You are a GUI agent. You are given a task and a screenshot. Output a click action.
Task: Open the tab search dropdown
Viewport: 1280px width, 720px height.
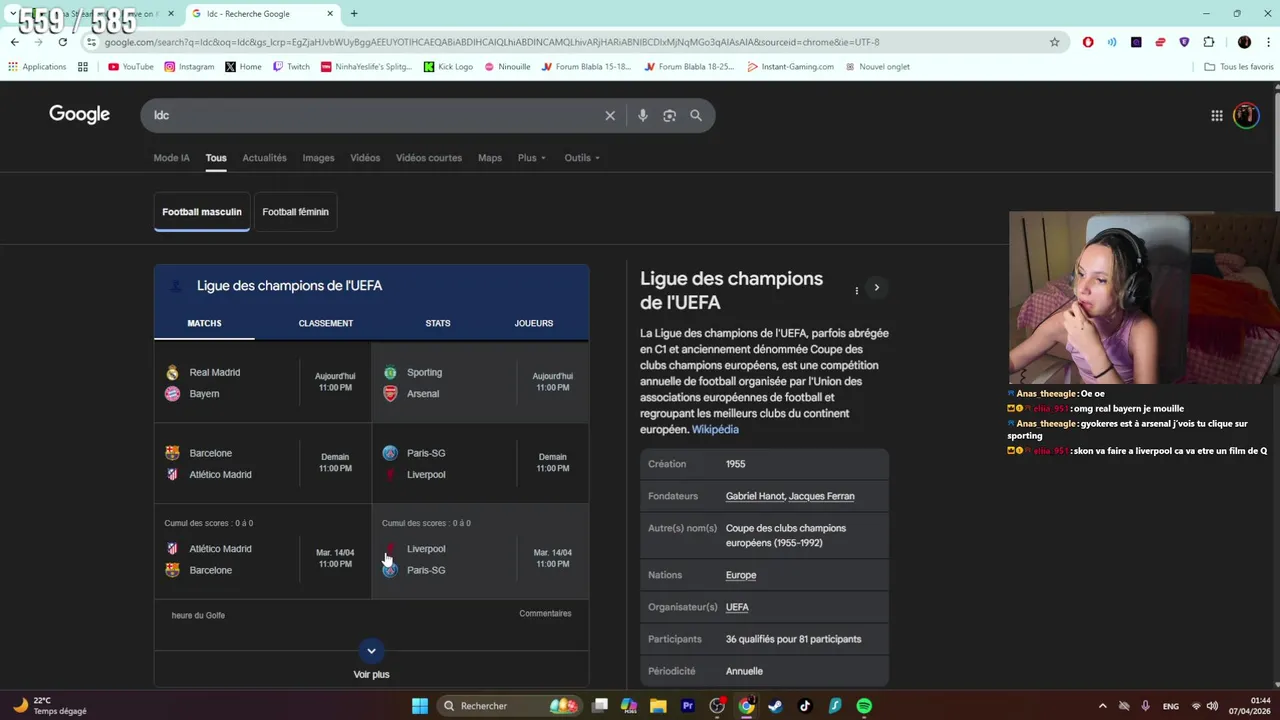(12, 14)
